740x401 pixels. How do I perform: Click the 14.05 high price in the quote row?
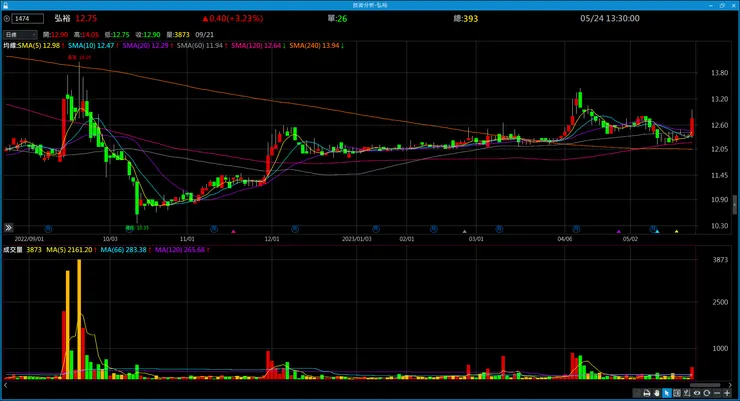pos(90,34)
